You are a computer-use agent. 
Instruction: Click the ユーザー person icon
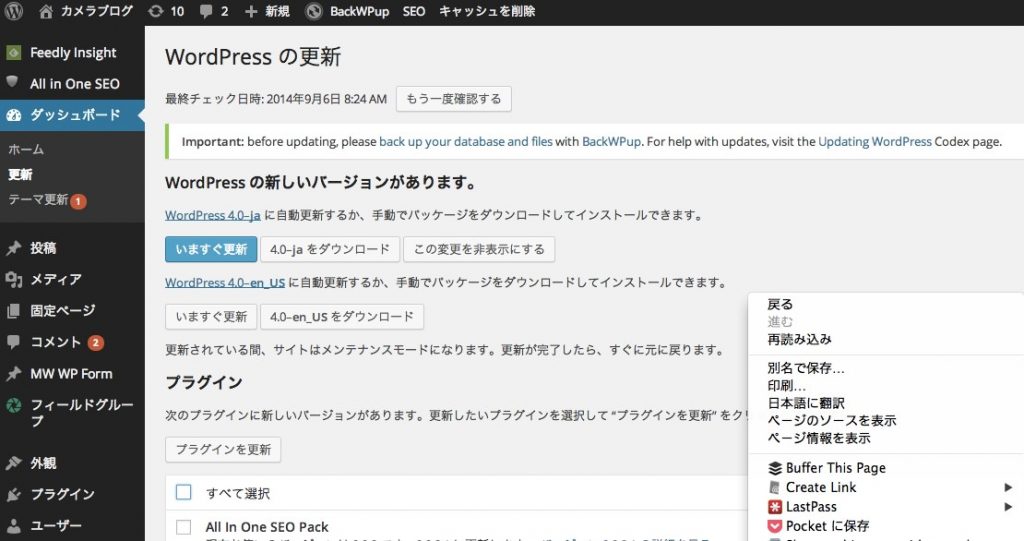(14, 526)
